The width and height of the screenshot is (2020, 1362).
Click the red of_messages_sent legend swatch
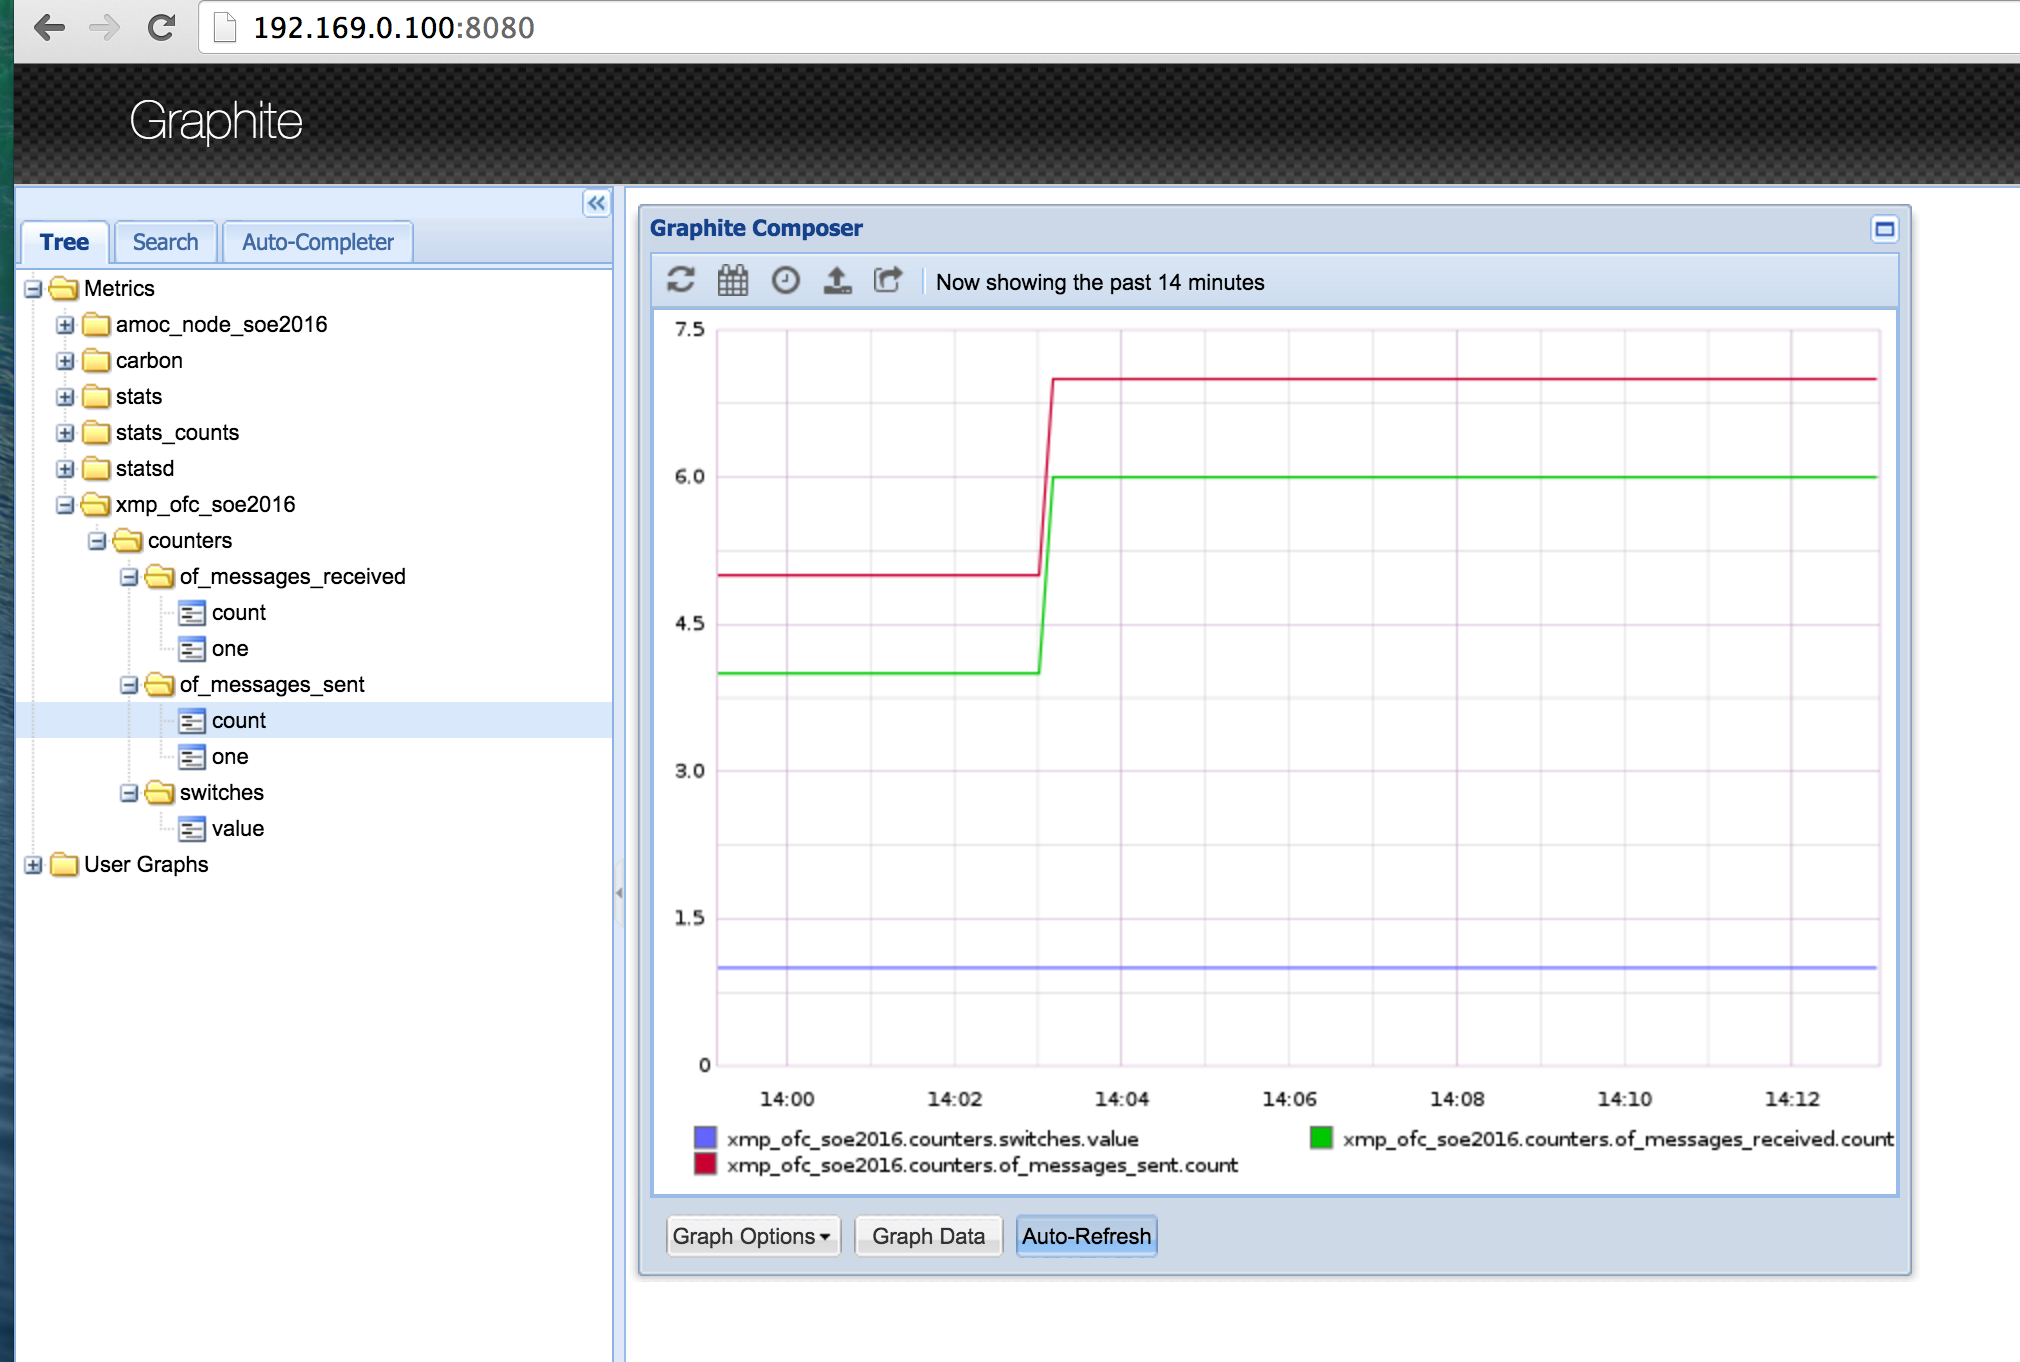[x=705, y=1164]
